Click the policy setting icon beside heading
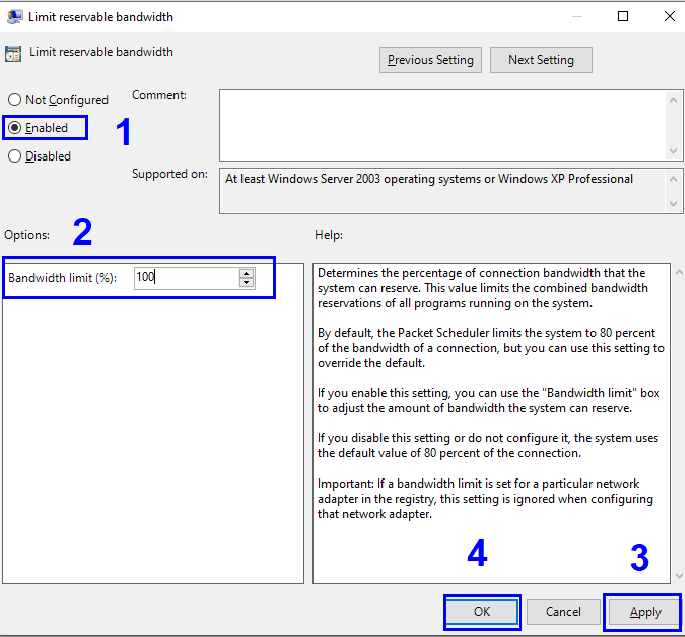 [13, 54]
